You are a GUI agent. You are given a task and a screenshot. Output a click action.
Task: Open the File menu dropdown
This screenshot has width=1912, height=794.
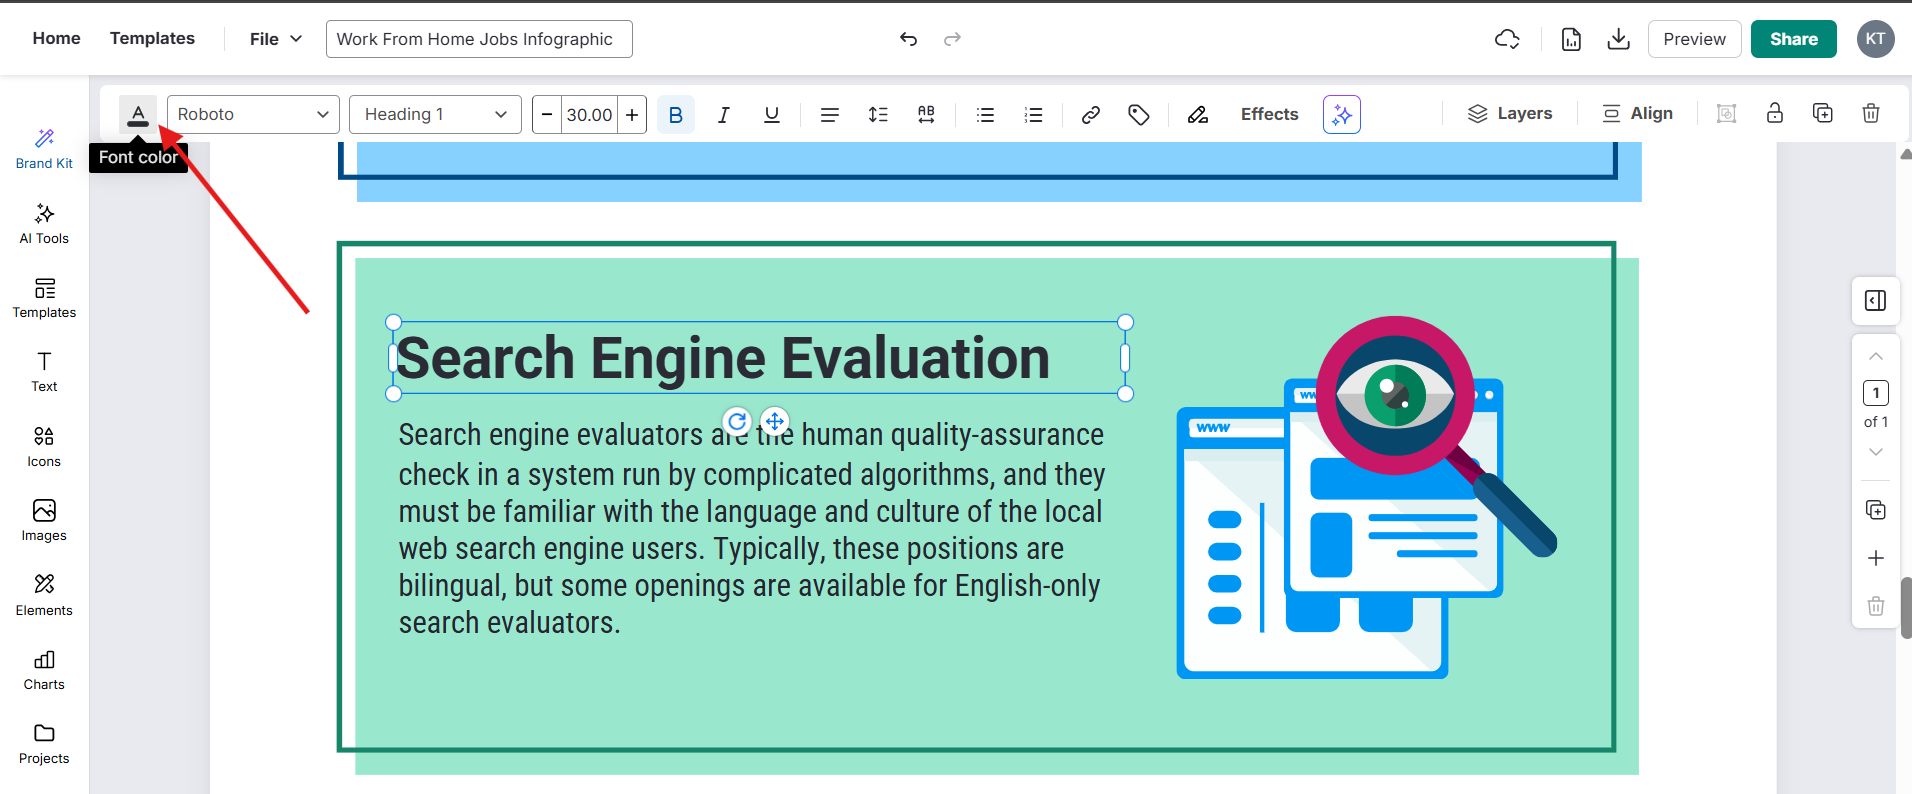[275, 39]
